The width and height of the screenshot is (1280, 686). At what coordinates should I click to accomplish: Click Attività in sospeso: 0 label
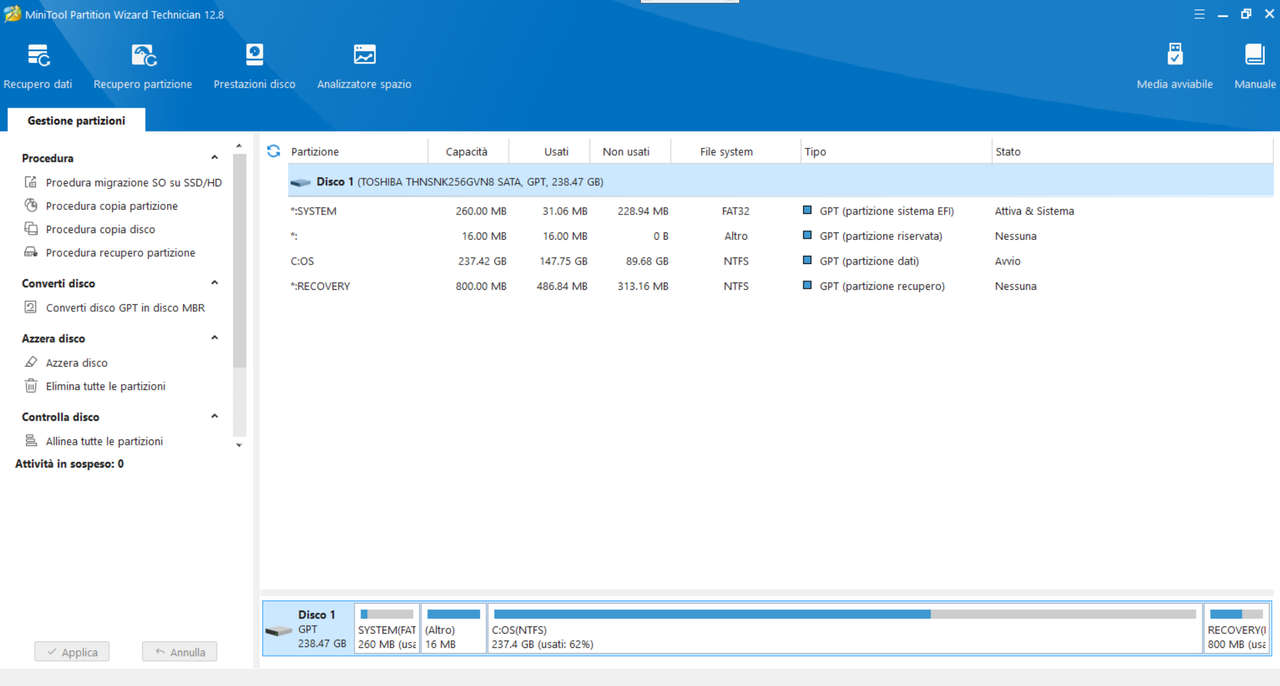point(69,464)
